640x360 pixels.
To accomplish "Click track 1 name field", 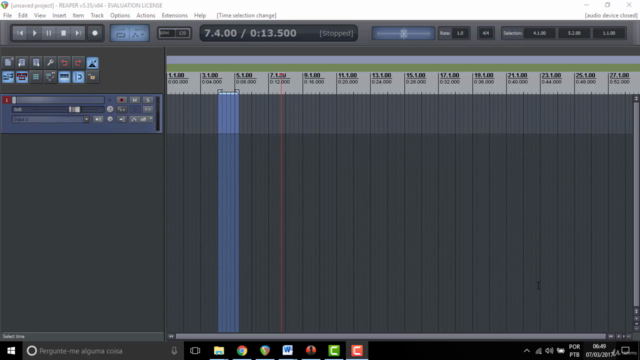I will (60, 100).
